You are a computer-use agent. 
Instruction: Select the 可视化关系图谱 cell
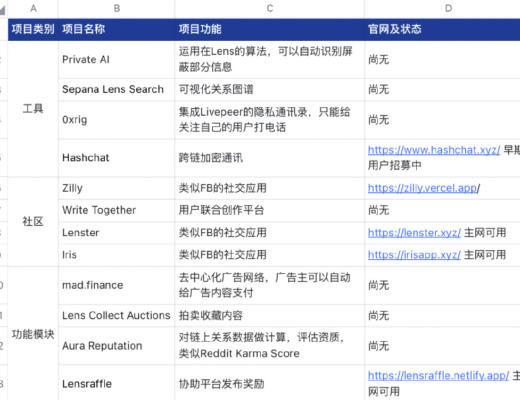270,90
